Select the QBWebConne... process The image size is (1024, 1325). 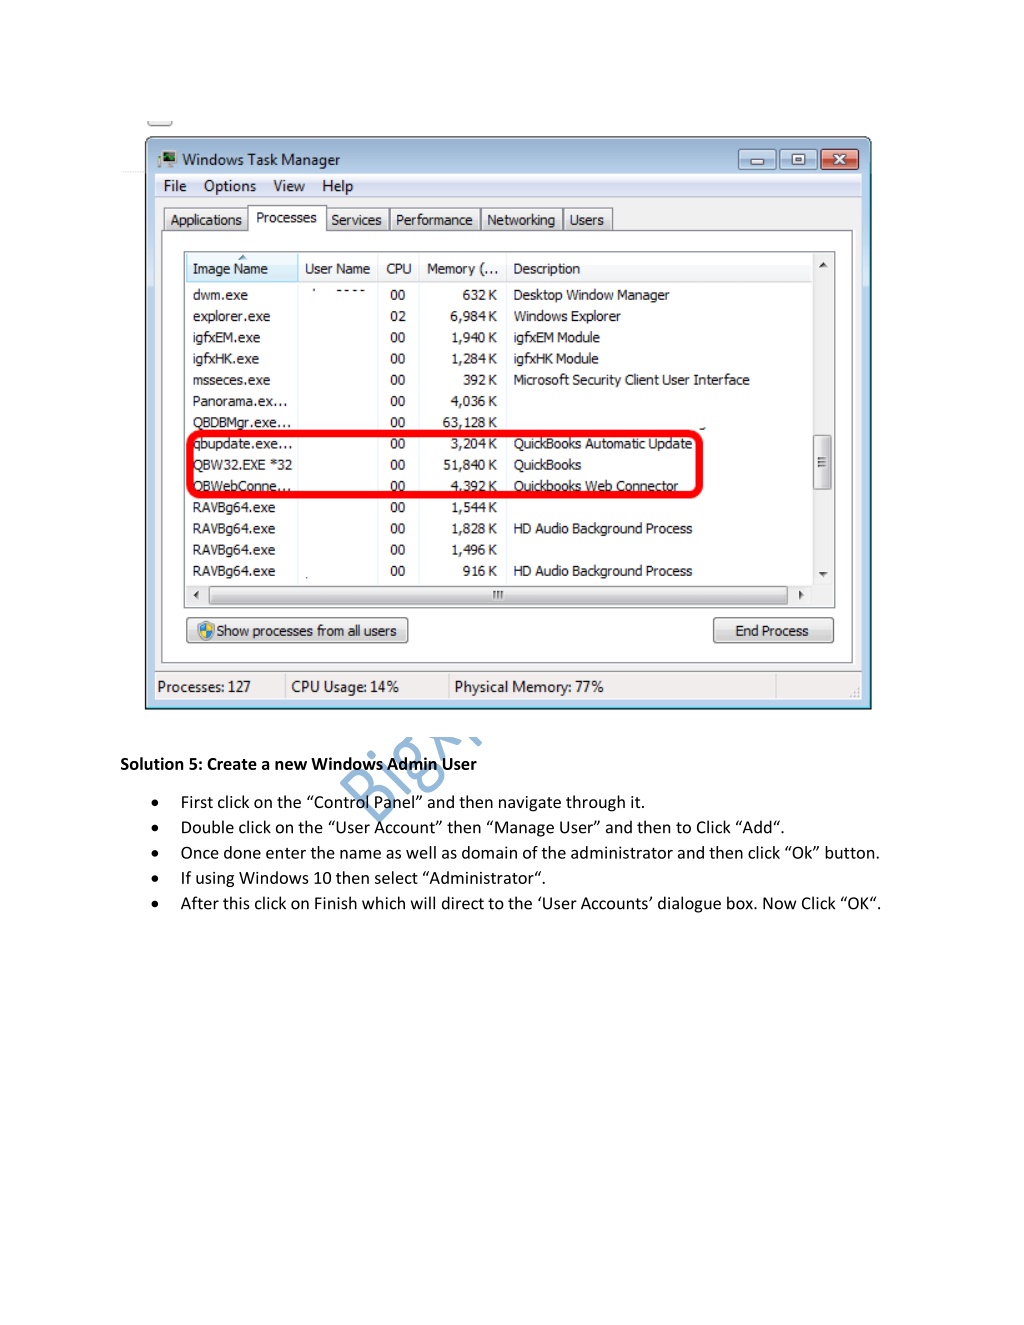[499, 486]
